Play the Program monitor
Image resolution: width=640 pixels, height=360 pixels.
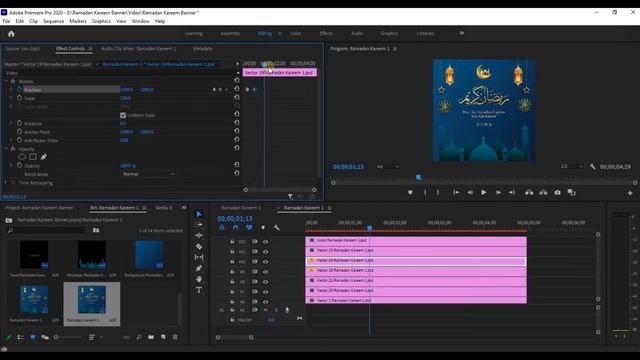coord(484,192)
